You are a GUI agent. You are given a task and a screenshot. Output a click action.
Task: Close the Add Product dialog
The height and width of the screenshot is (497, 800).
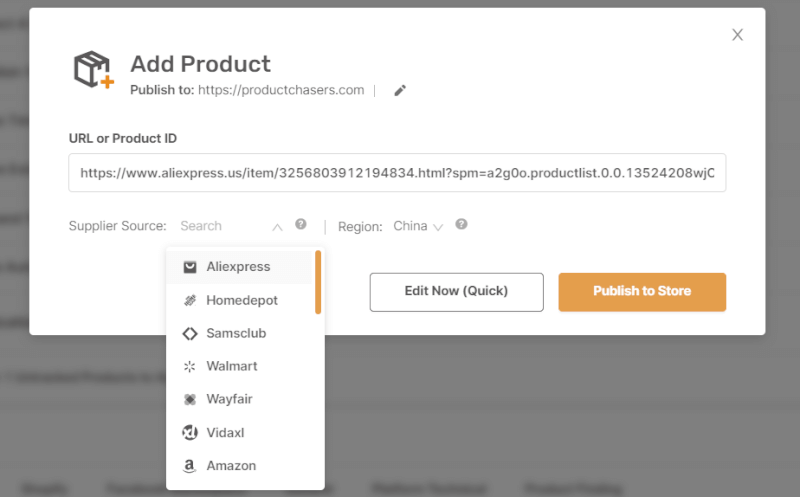[737, 35]
